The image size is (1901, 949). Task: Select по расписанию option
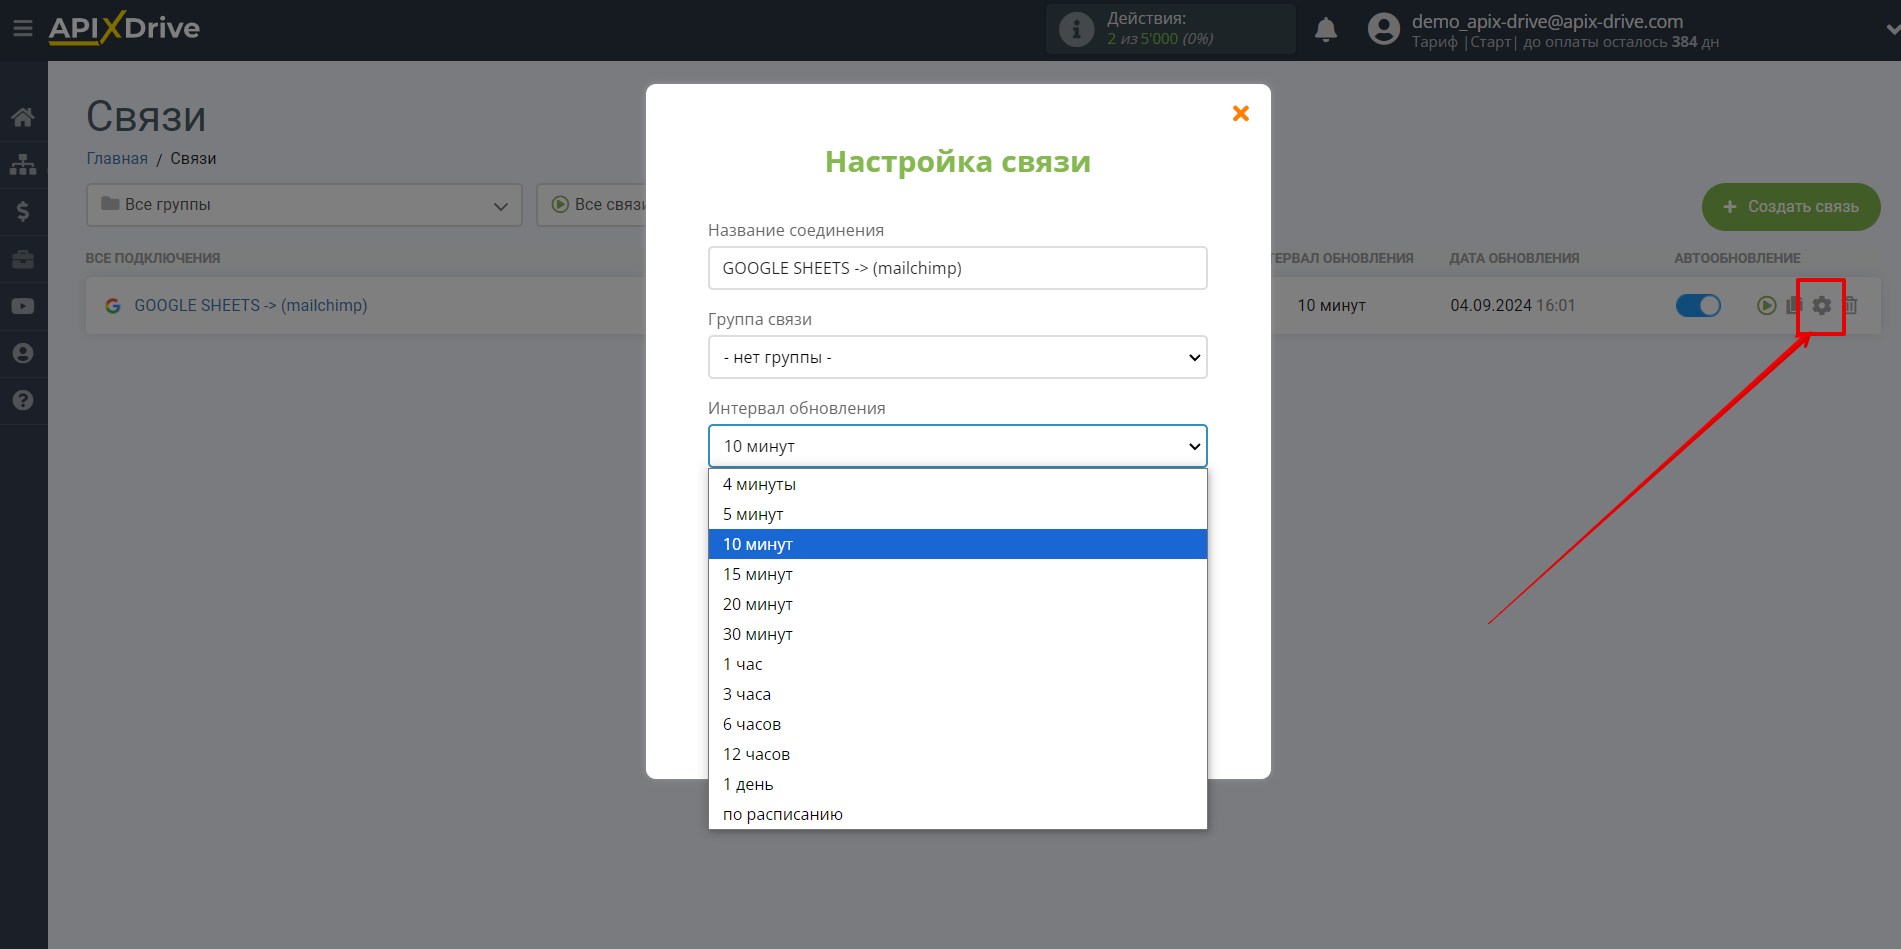(958, 814)
